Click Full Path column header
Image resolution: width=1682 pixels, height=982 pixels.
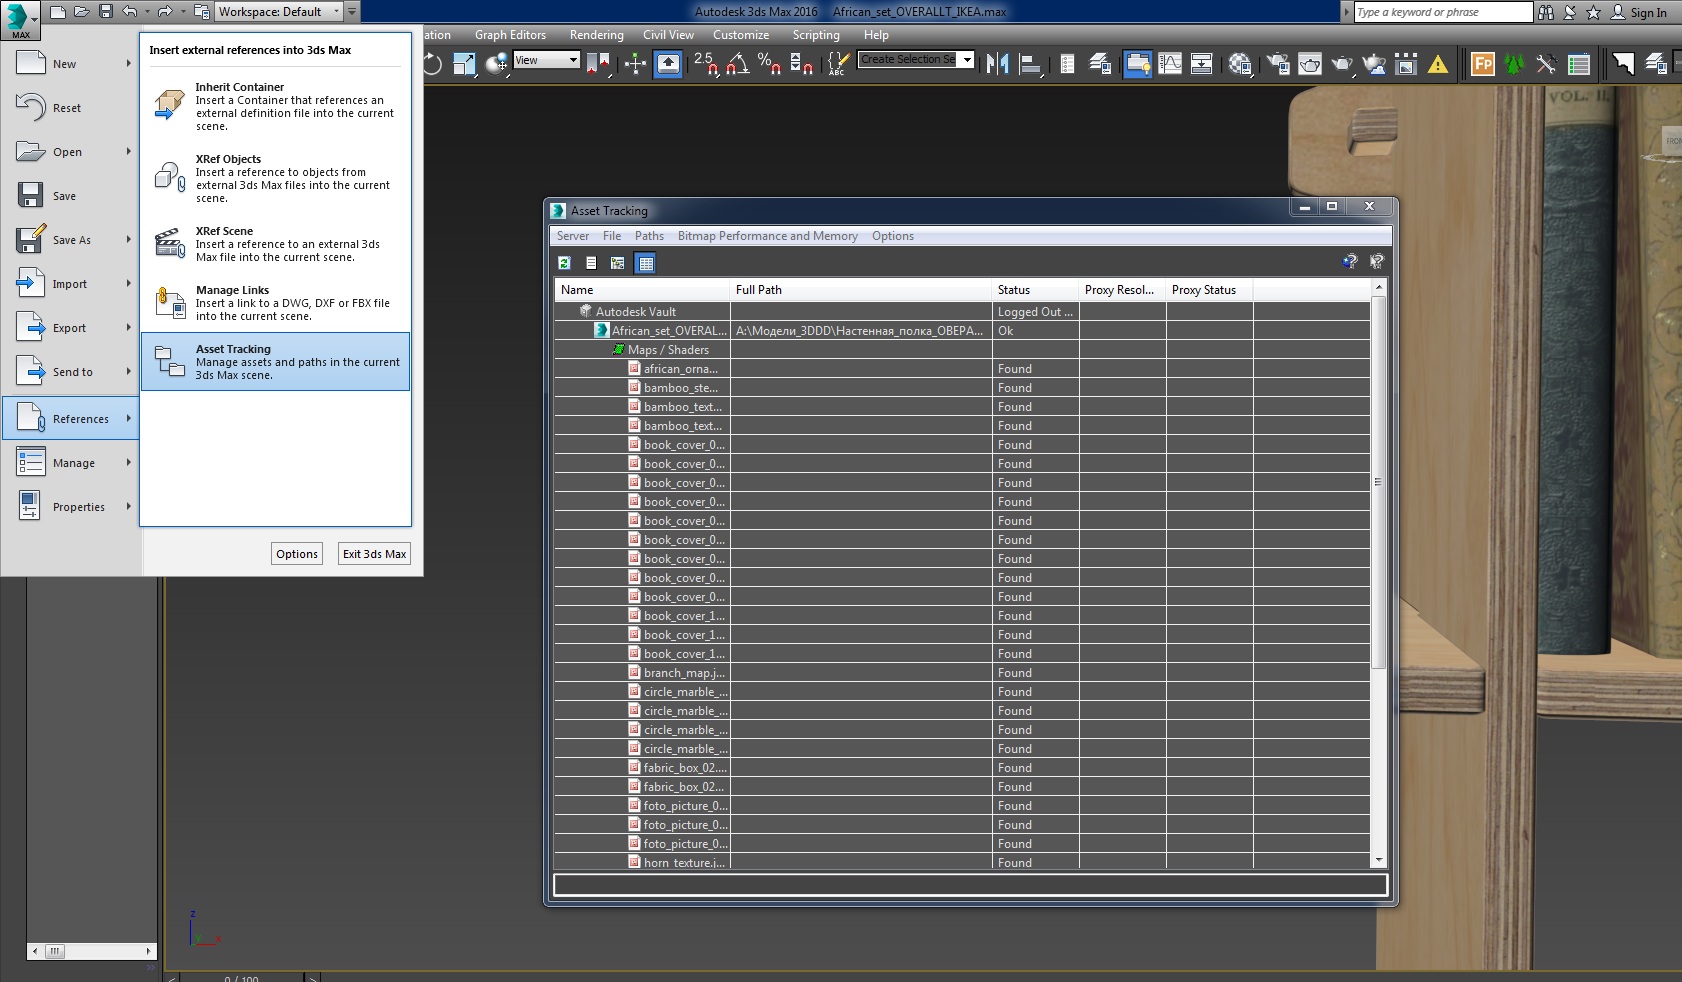coord(861,290)
